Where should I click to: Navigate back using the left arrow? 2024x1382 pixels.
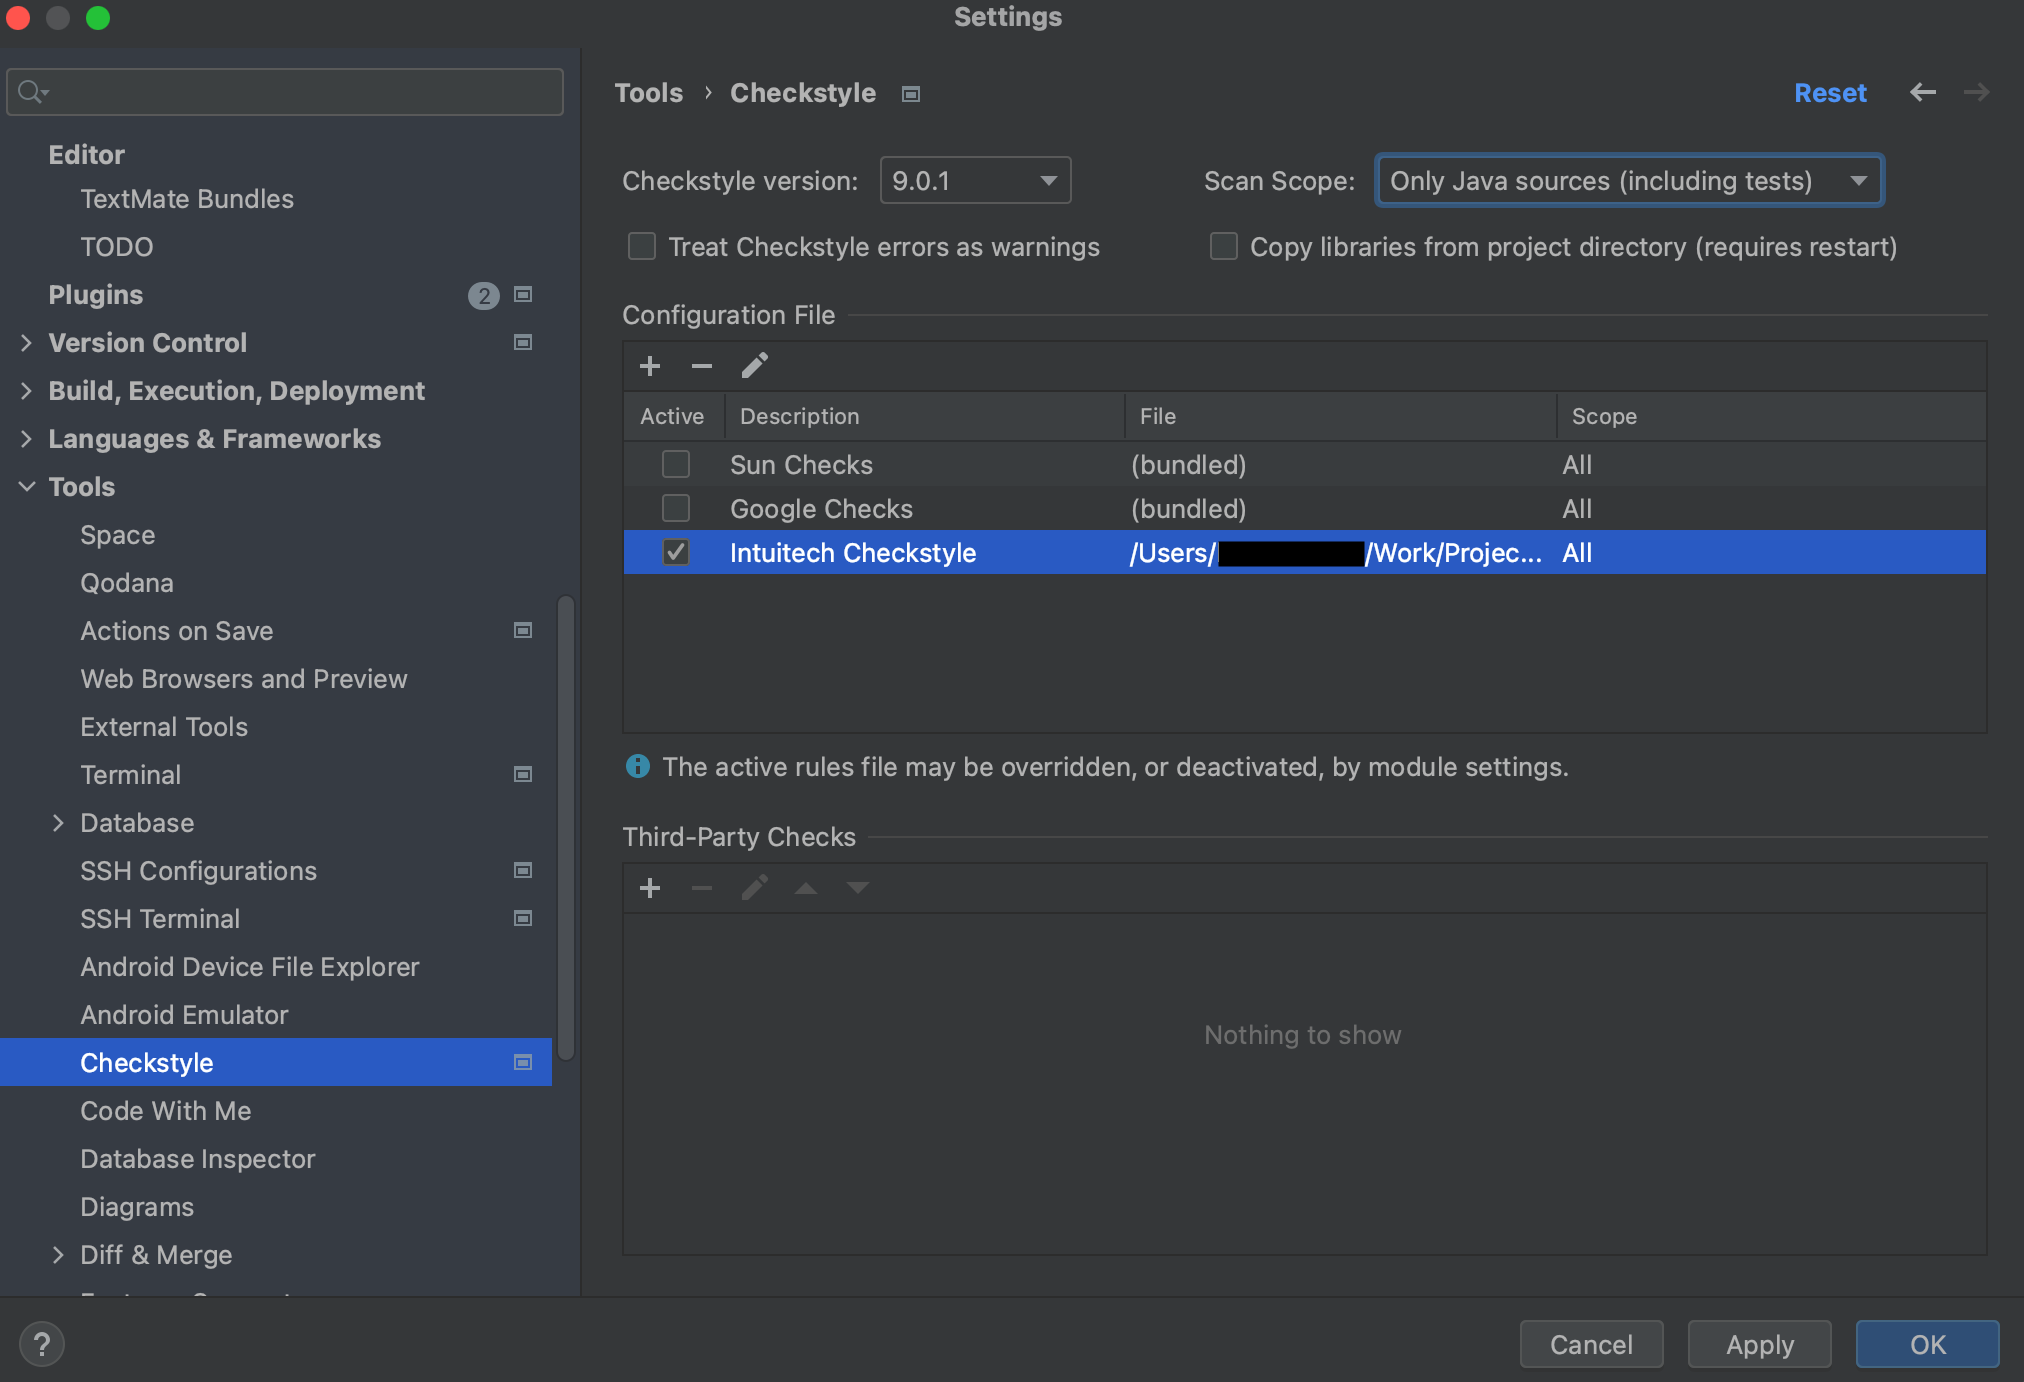pos(1924,92)
